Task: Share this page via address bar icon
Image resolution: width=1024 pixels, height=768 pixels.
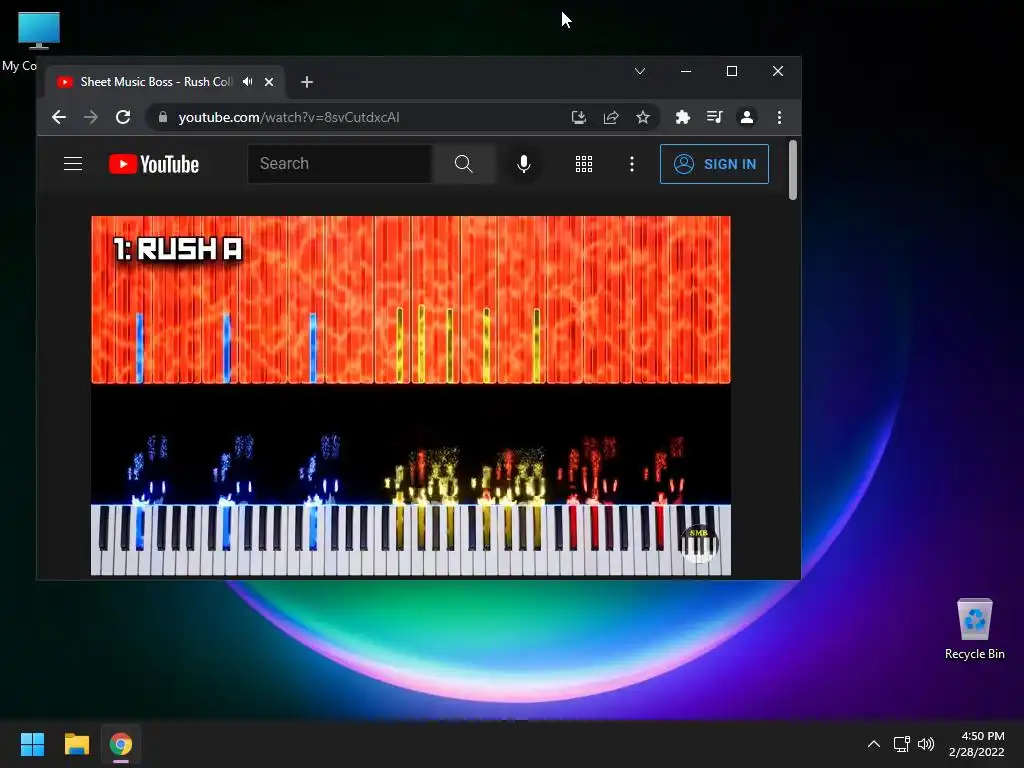Action: (x=611, y=118)
